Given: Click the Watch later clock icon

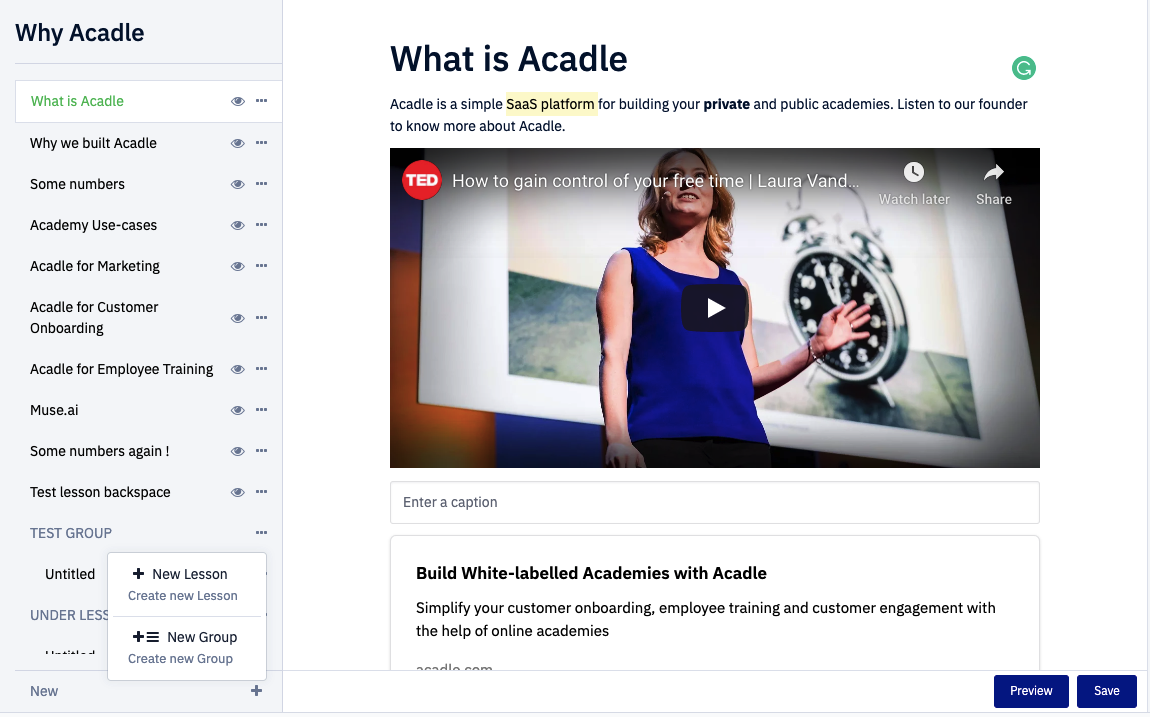Looking at the screenshot, I should click(913, 172).
